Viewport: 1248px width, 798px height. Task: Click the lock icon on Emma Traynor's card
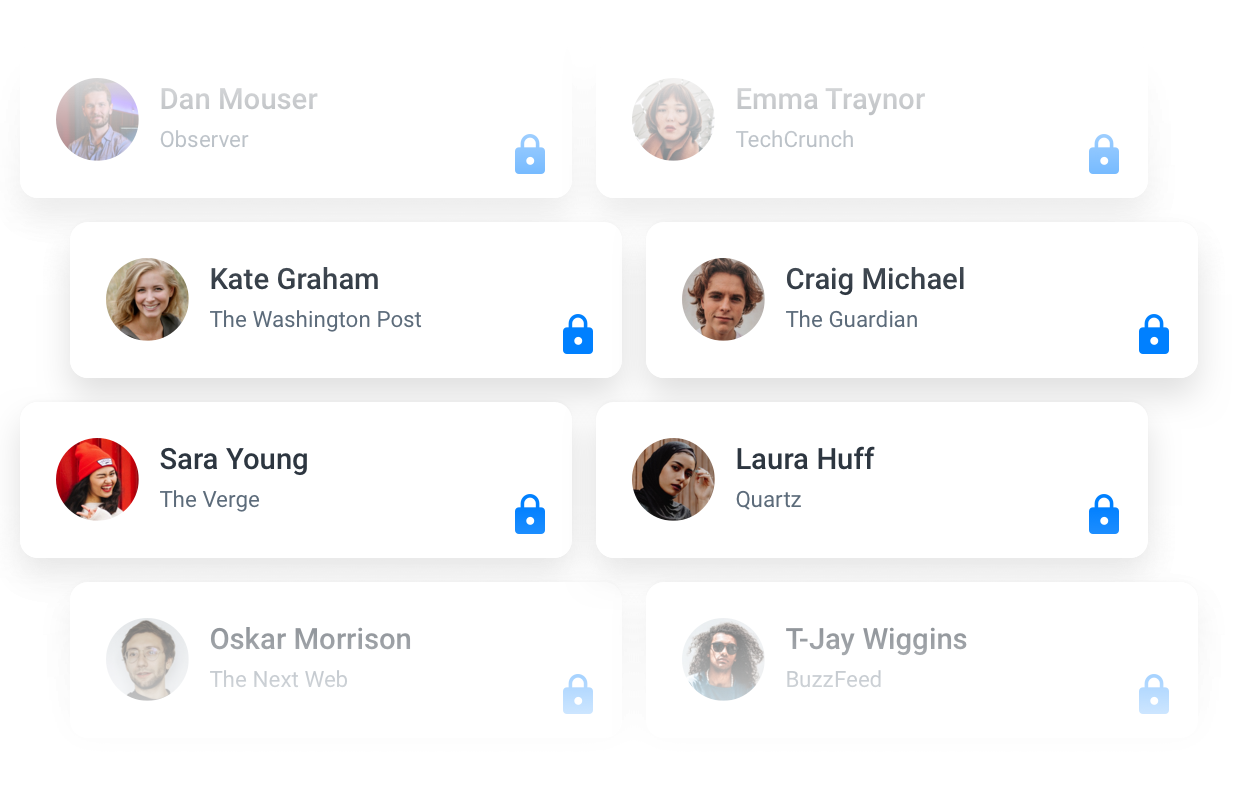click(x=1104, y=155)
